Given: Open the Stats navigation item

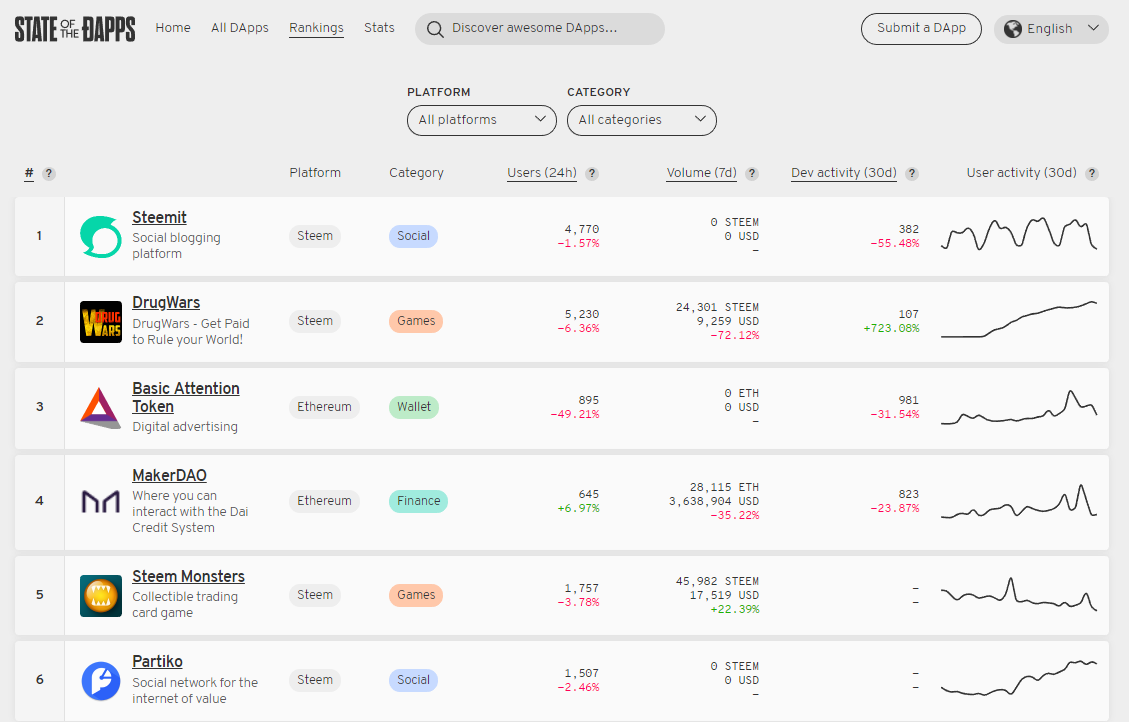Looking at the screenshot, I should coord(379,28).
